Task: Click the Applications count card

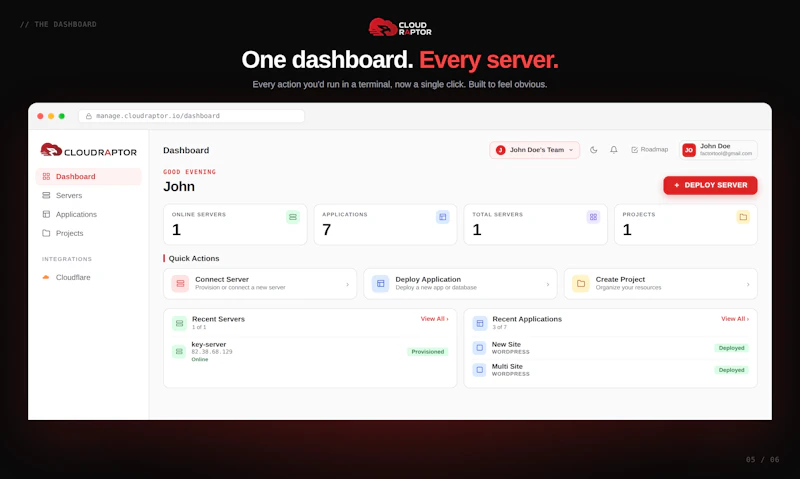Action: click(x=385, y=224)
